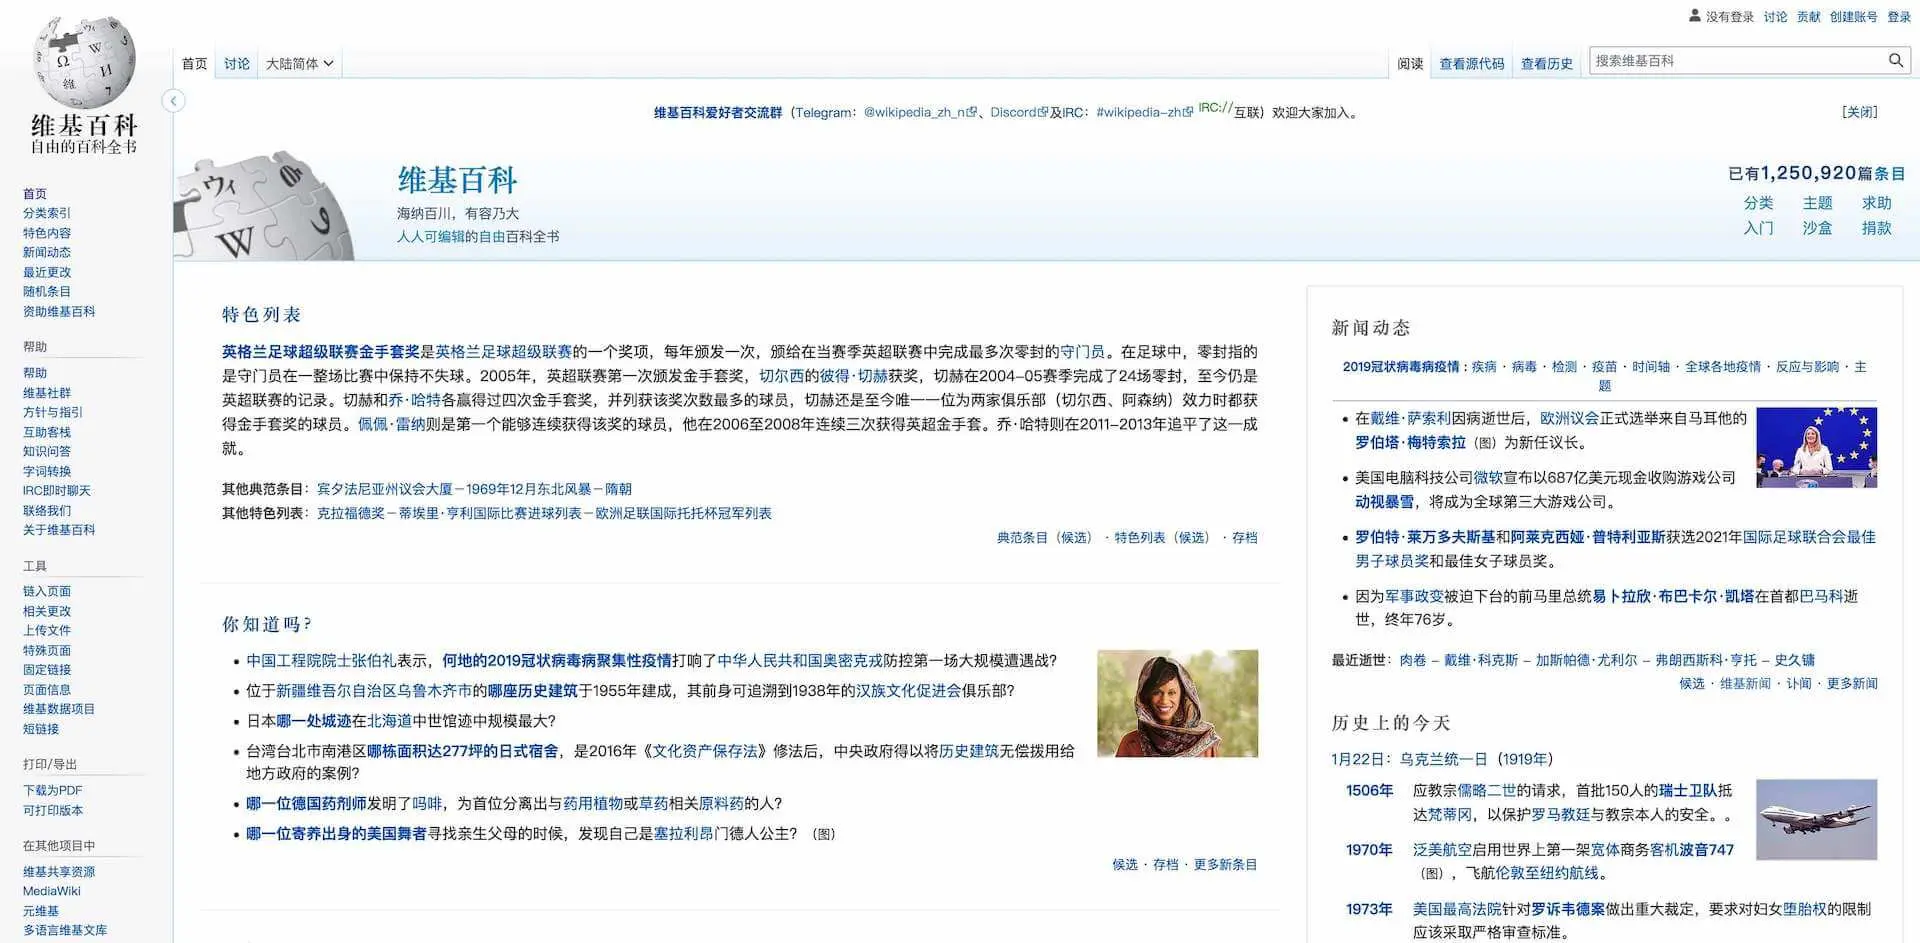Click the user avatar icon beside 没有登录
Image resolution: width=1920 pixels, height=943 pixels.
pos(1694,16)
